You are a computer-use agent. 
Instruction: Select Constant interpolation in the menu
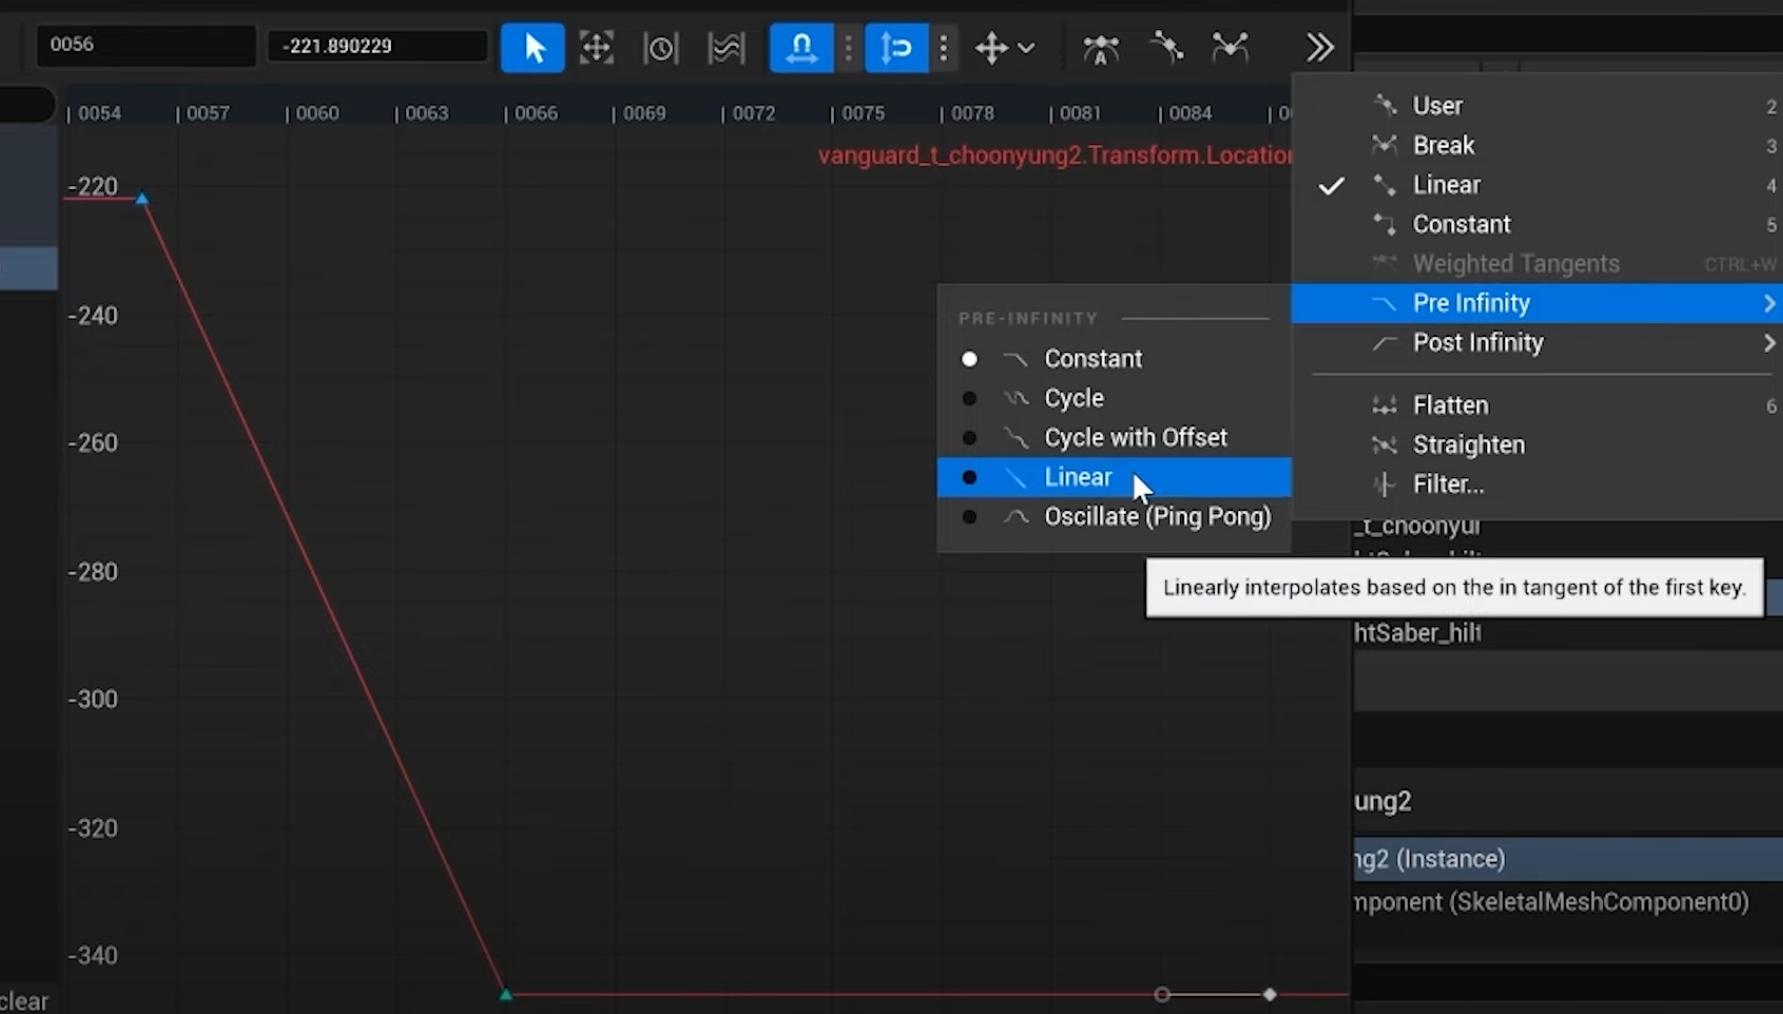click(1461, 224)
